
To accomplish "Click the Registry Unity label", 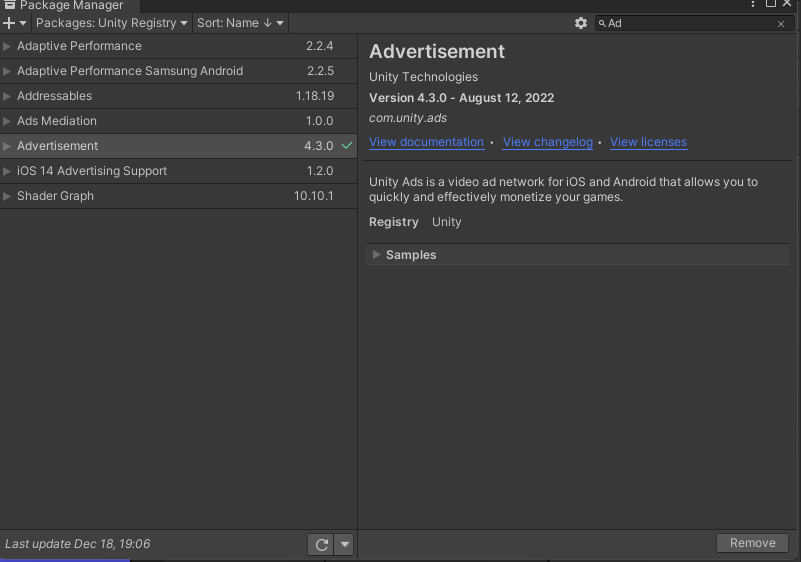I will pos(415,222).
